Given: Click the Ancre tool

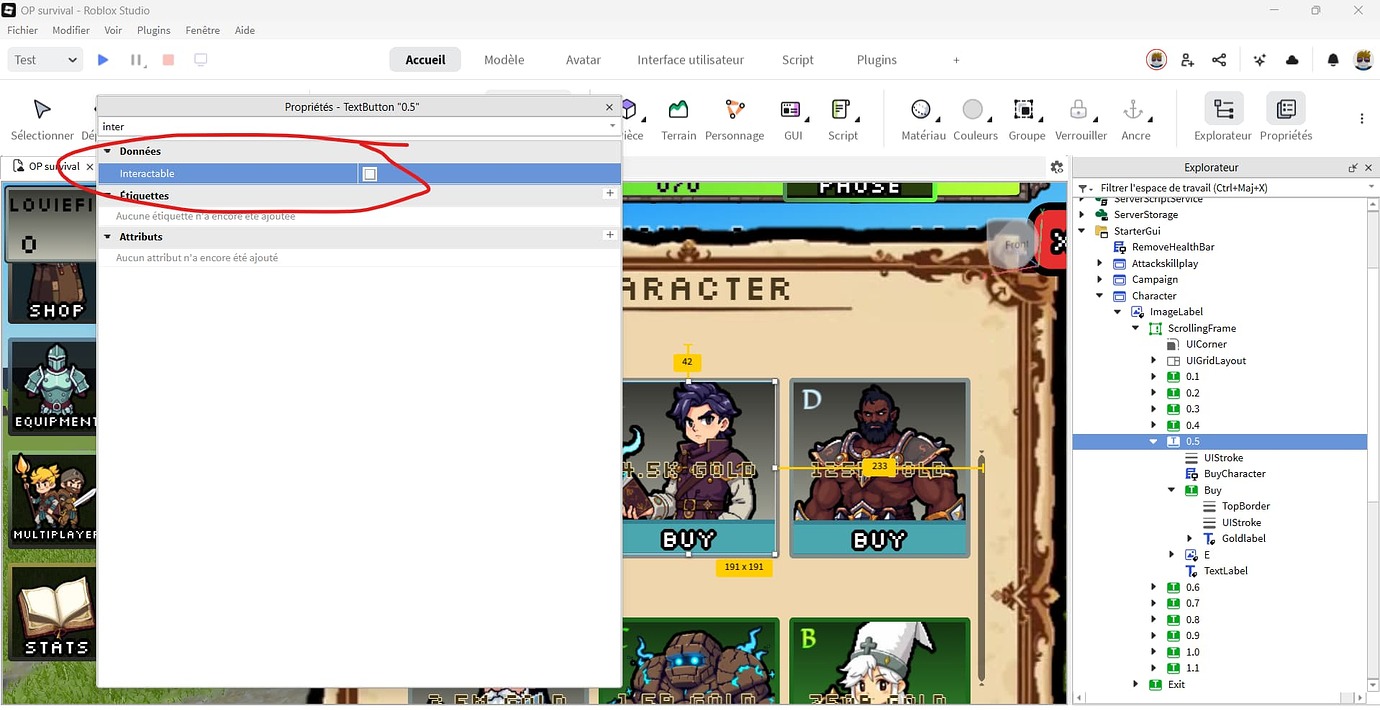Looking at the screenshot, I should (1134, 120).
